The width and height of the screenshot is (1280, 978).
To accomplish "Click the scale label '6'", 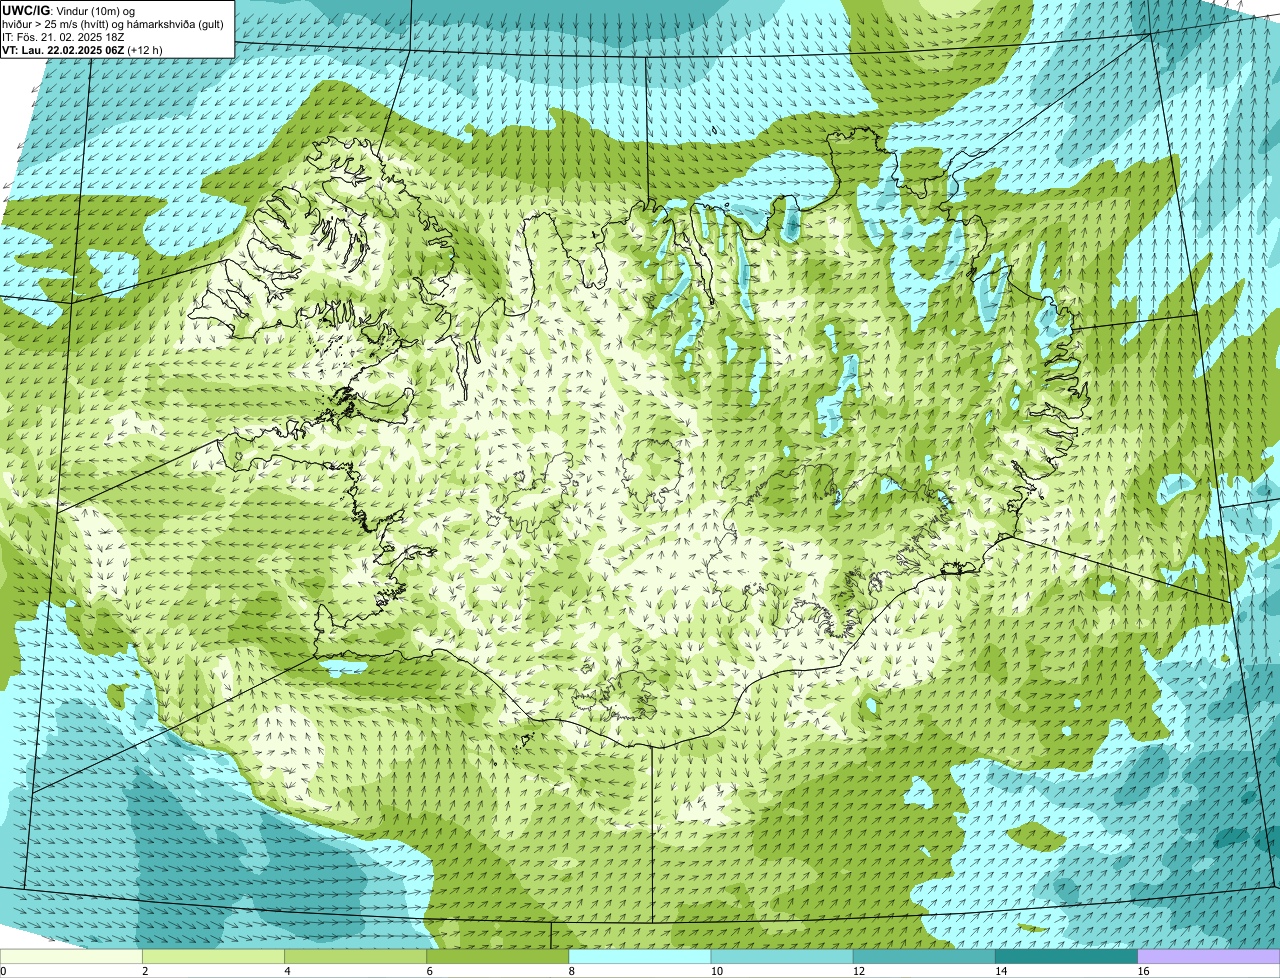I will 430,971.
